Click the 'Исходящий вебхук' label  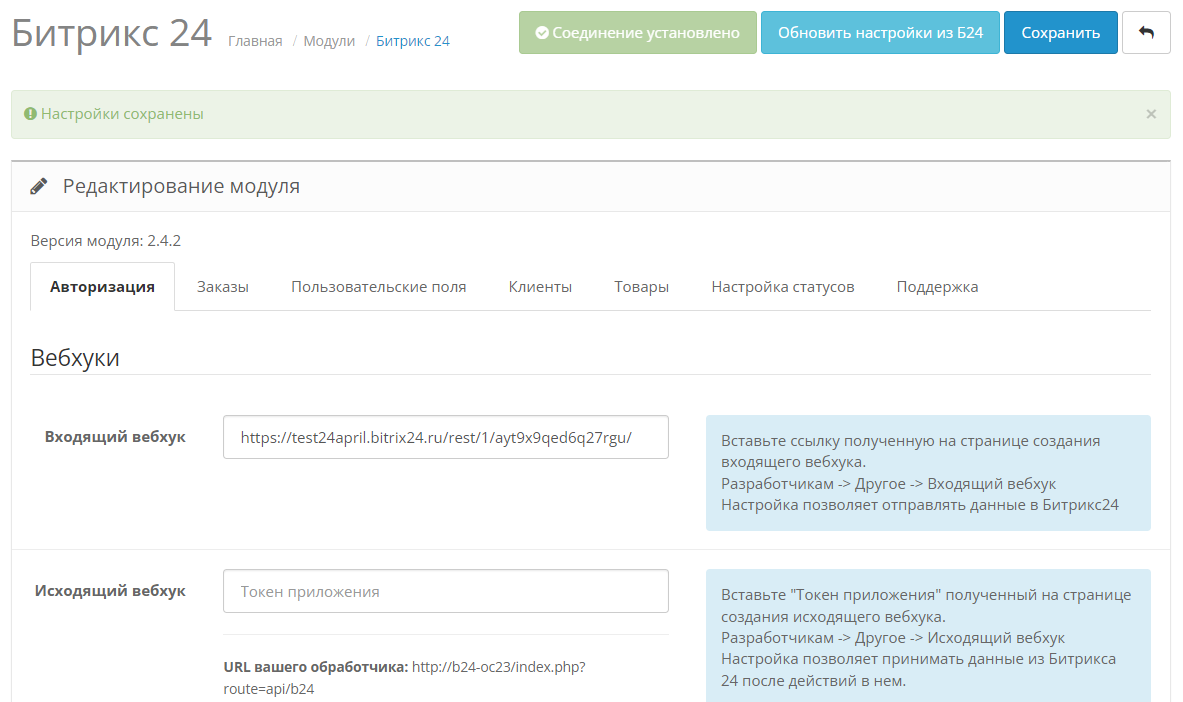[110, 591]
